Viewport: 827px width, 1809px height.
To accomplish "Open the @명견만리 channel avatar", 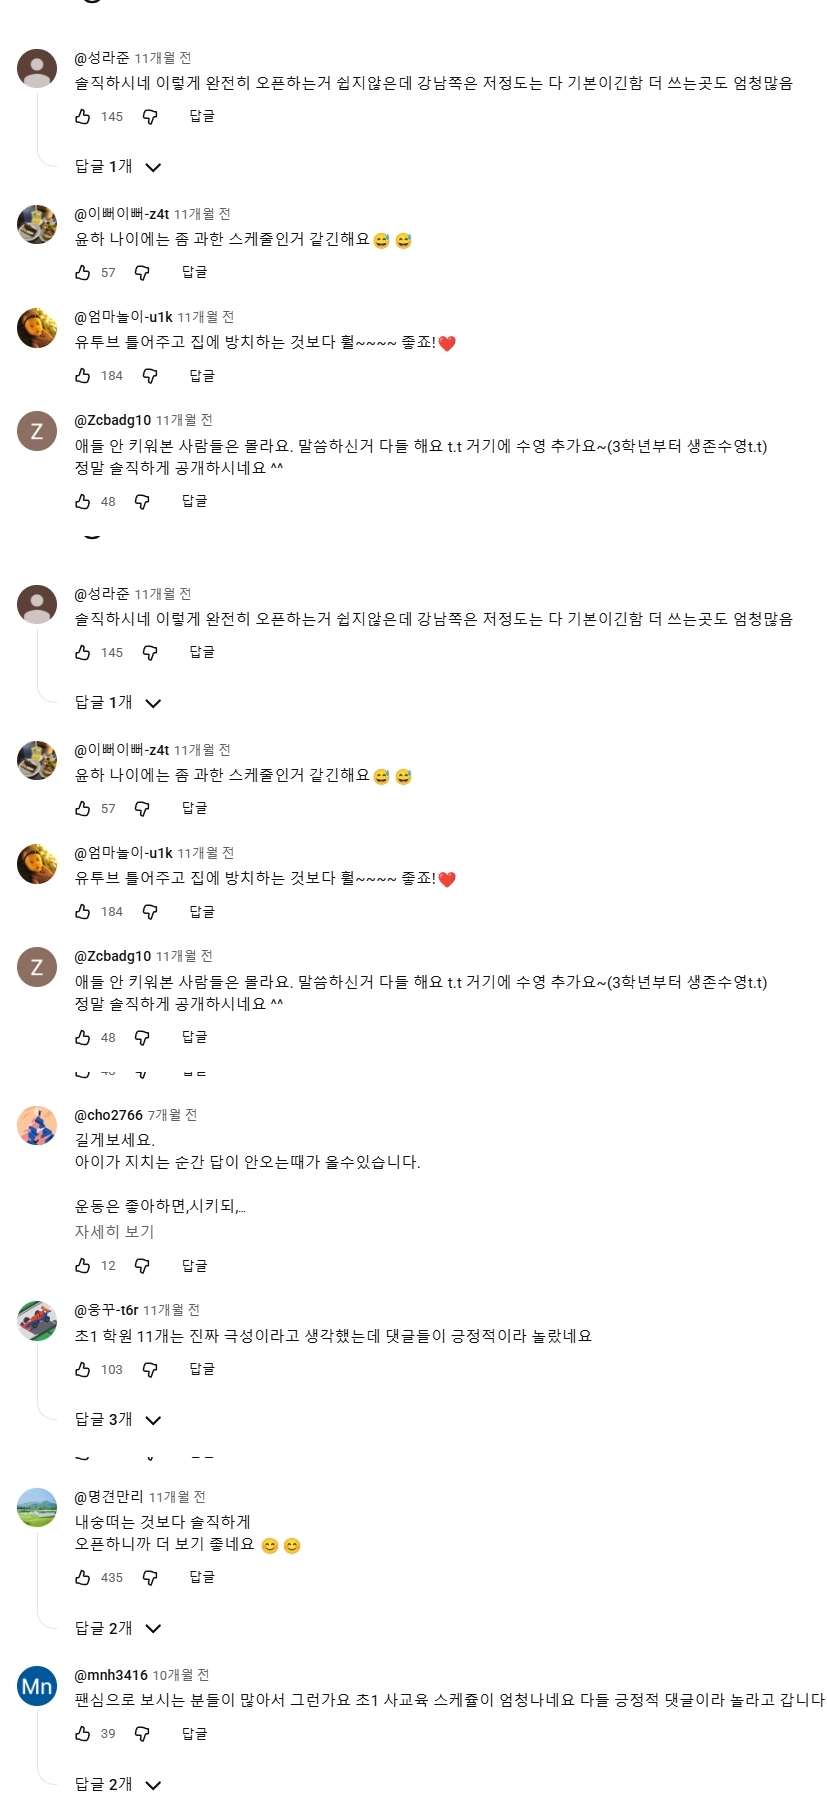I will click(x=37, y=1507).
